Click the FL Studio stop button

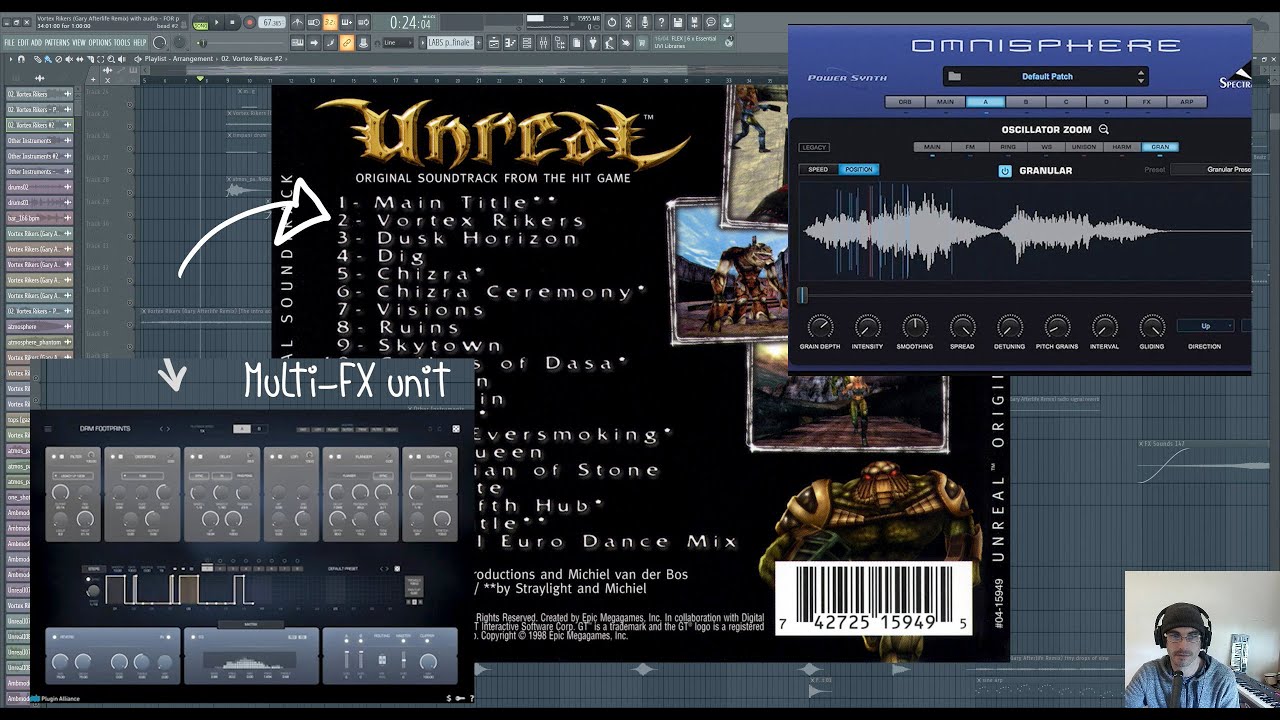point(232,22)
